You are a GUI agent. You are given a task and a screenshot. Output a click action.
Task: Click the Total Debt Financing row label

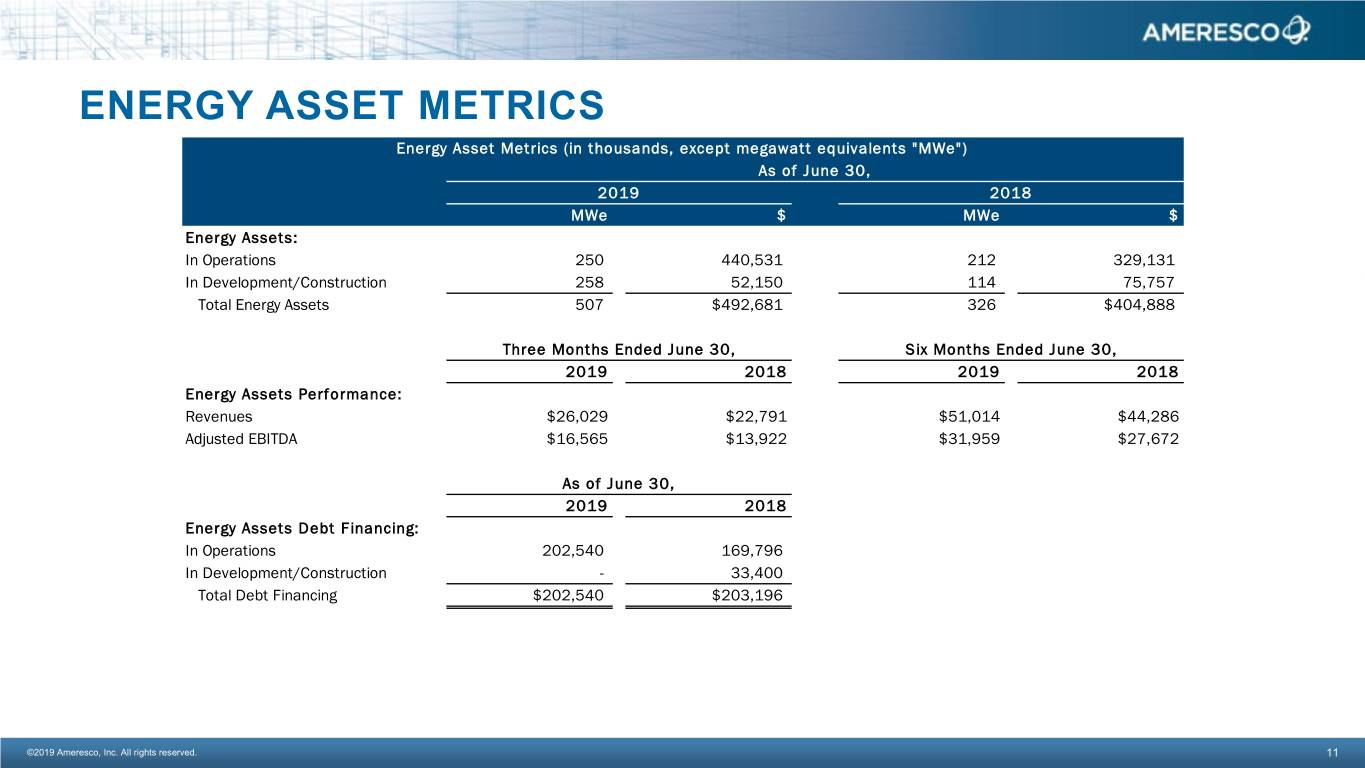coord(267,595)
